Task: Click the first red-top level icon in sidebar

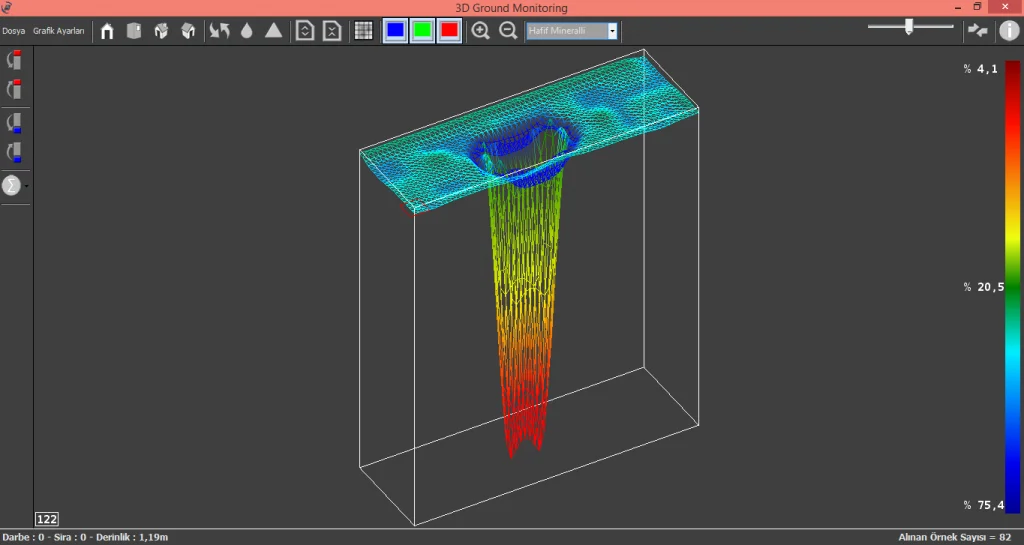Action: click(x=14, y=60)
